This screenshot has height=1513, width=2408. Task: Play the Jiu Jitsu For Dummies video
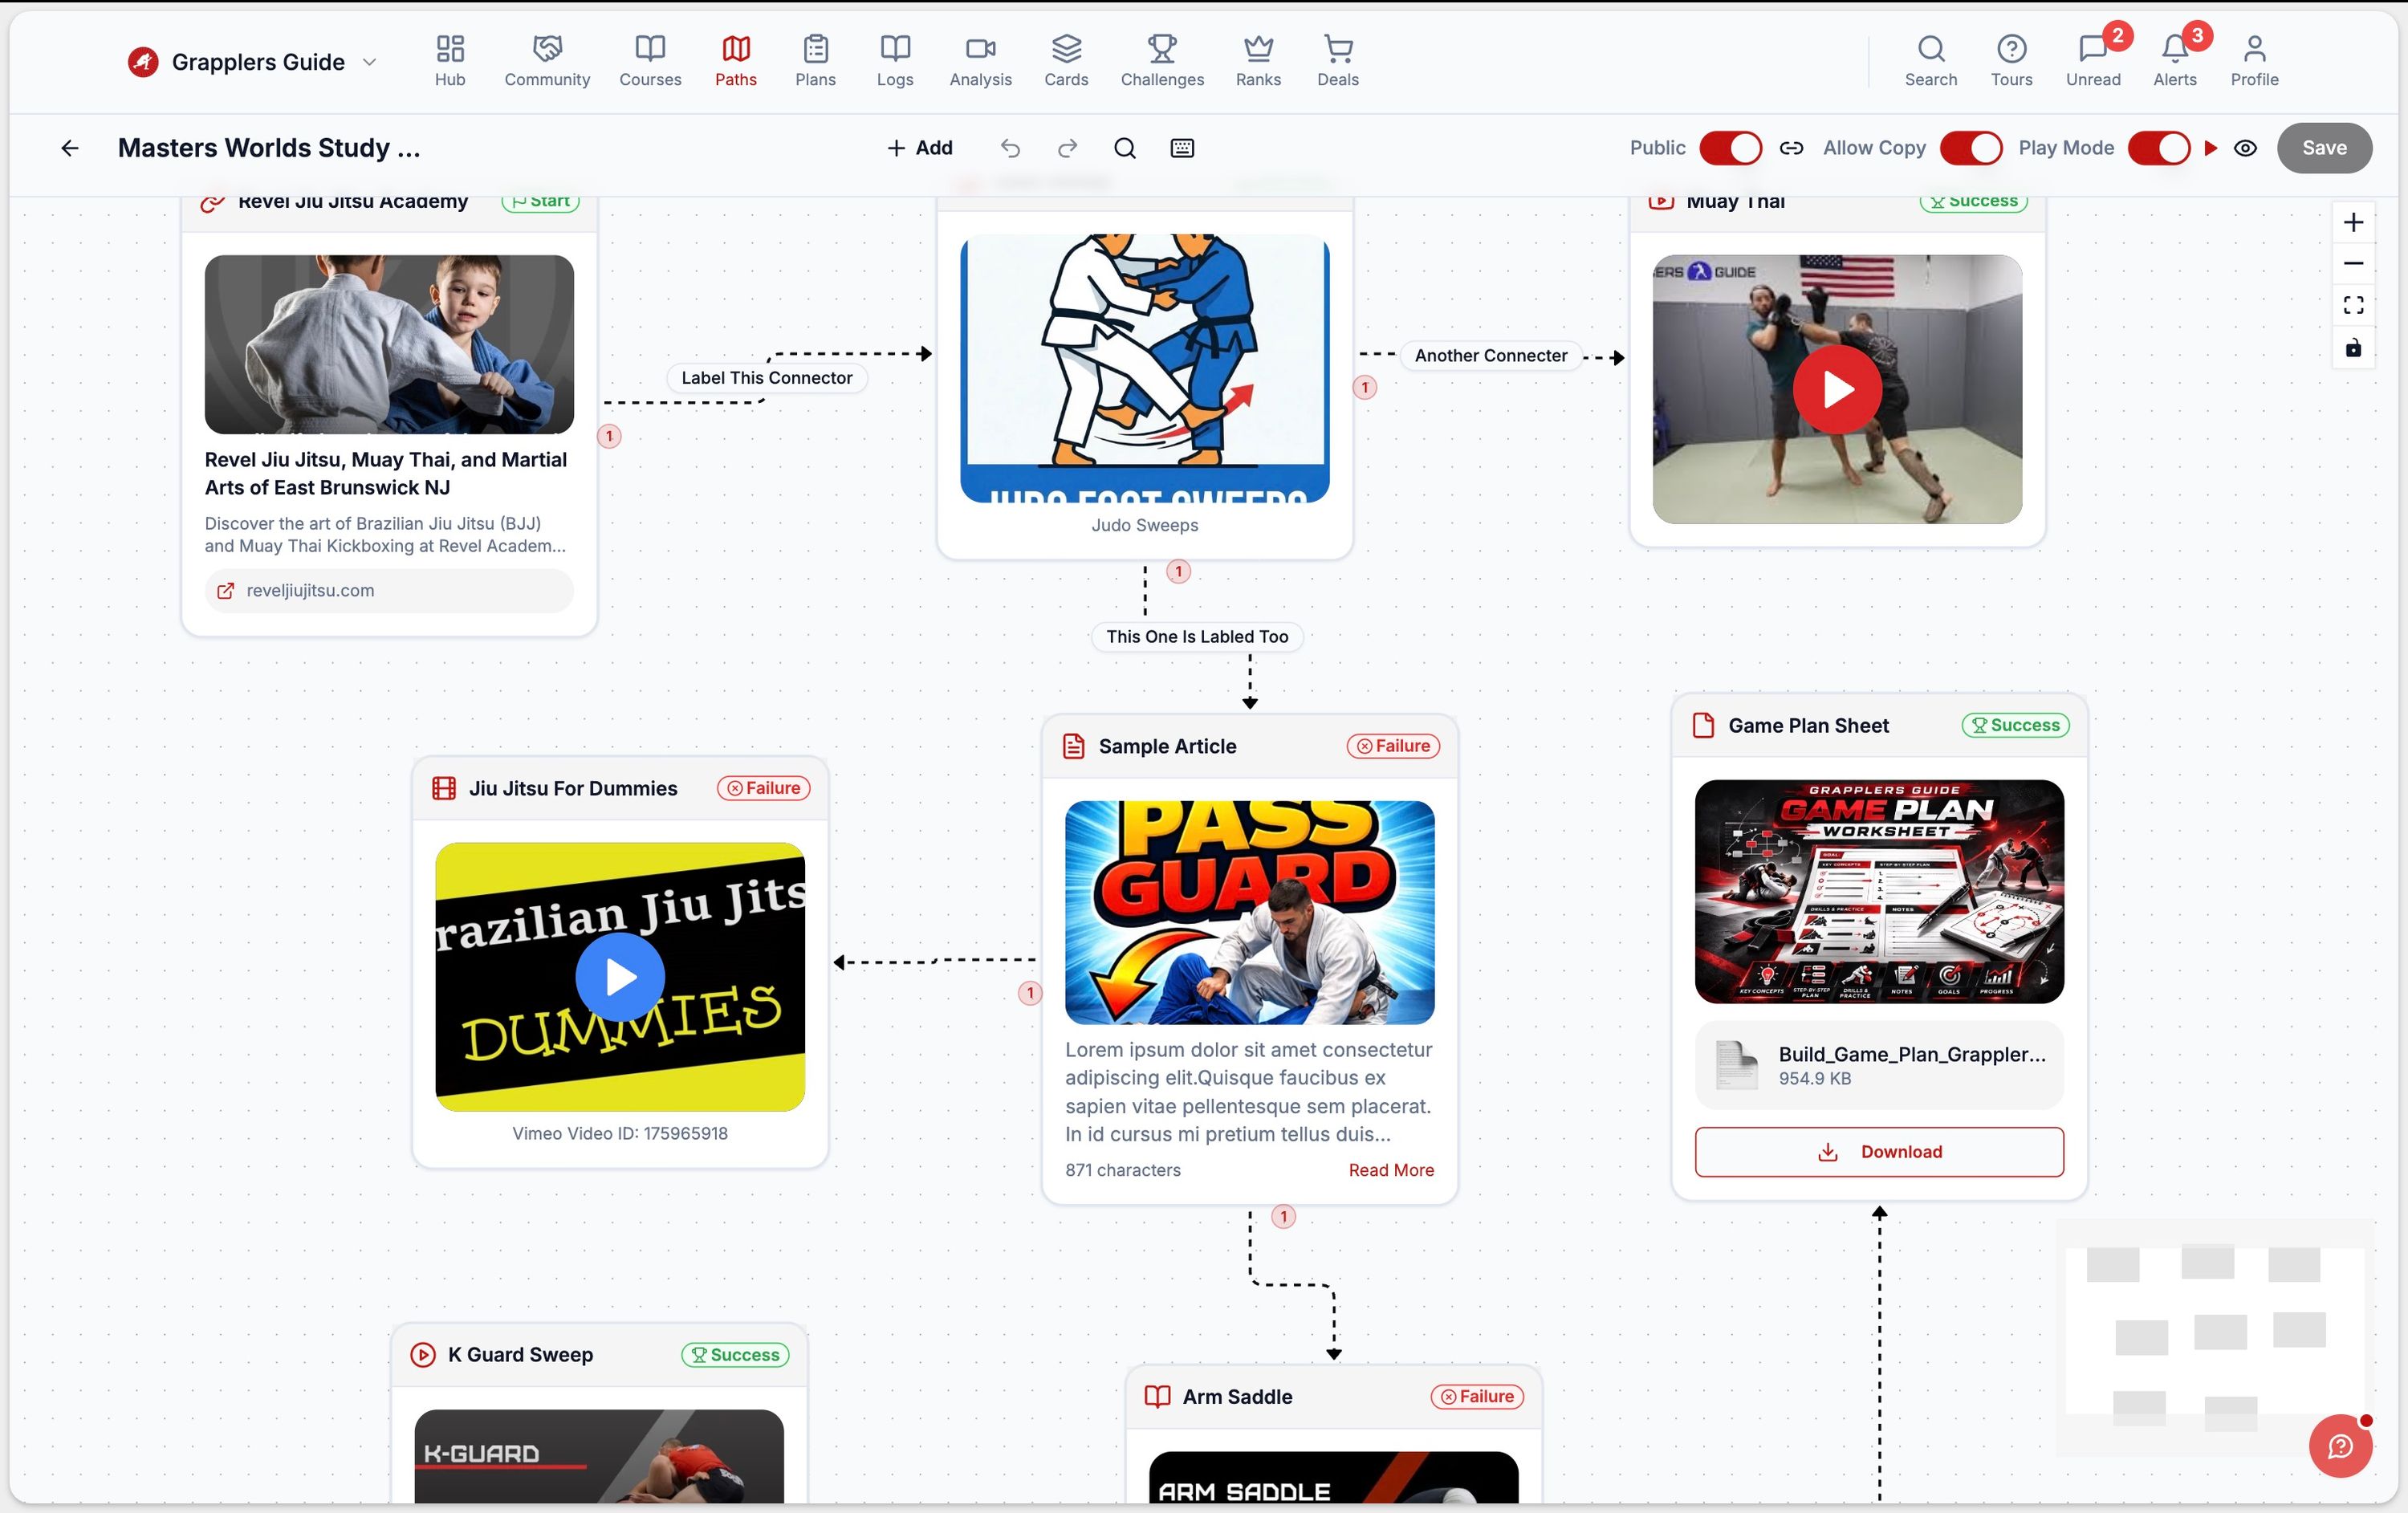click(x=620, y=977)
